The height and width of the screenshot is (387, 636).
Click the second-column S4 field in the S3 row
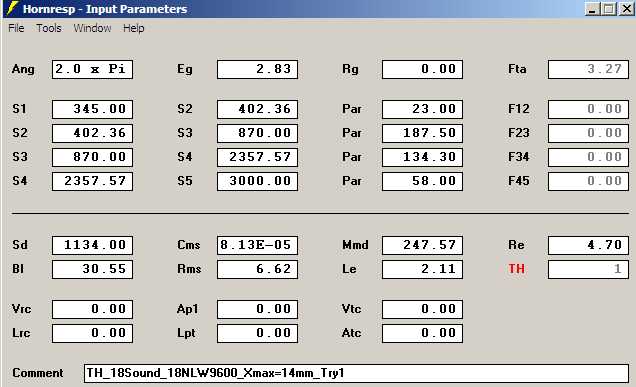click(x=257, y=157)
